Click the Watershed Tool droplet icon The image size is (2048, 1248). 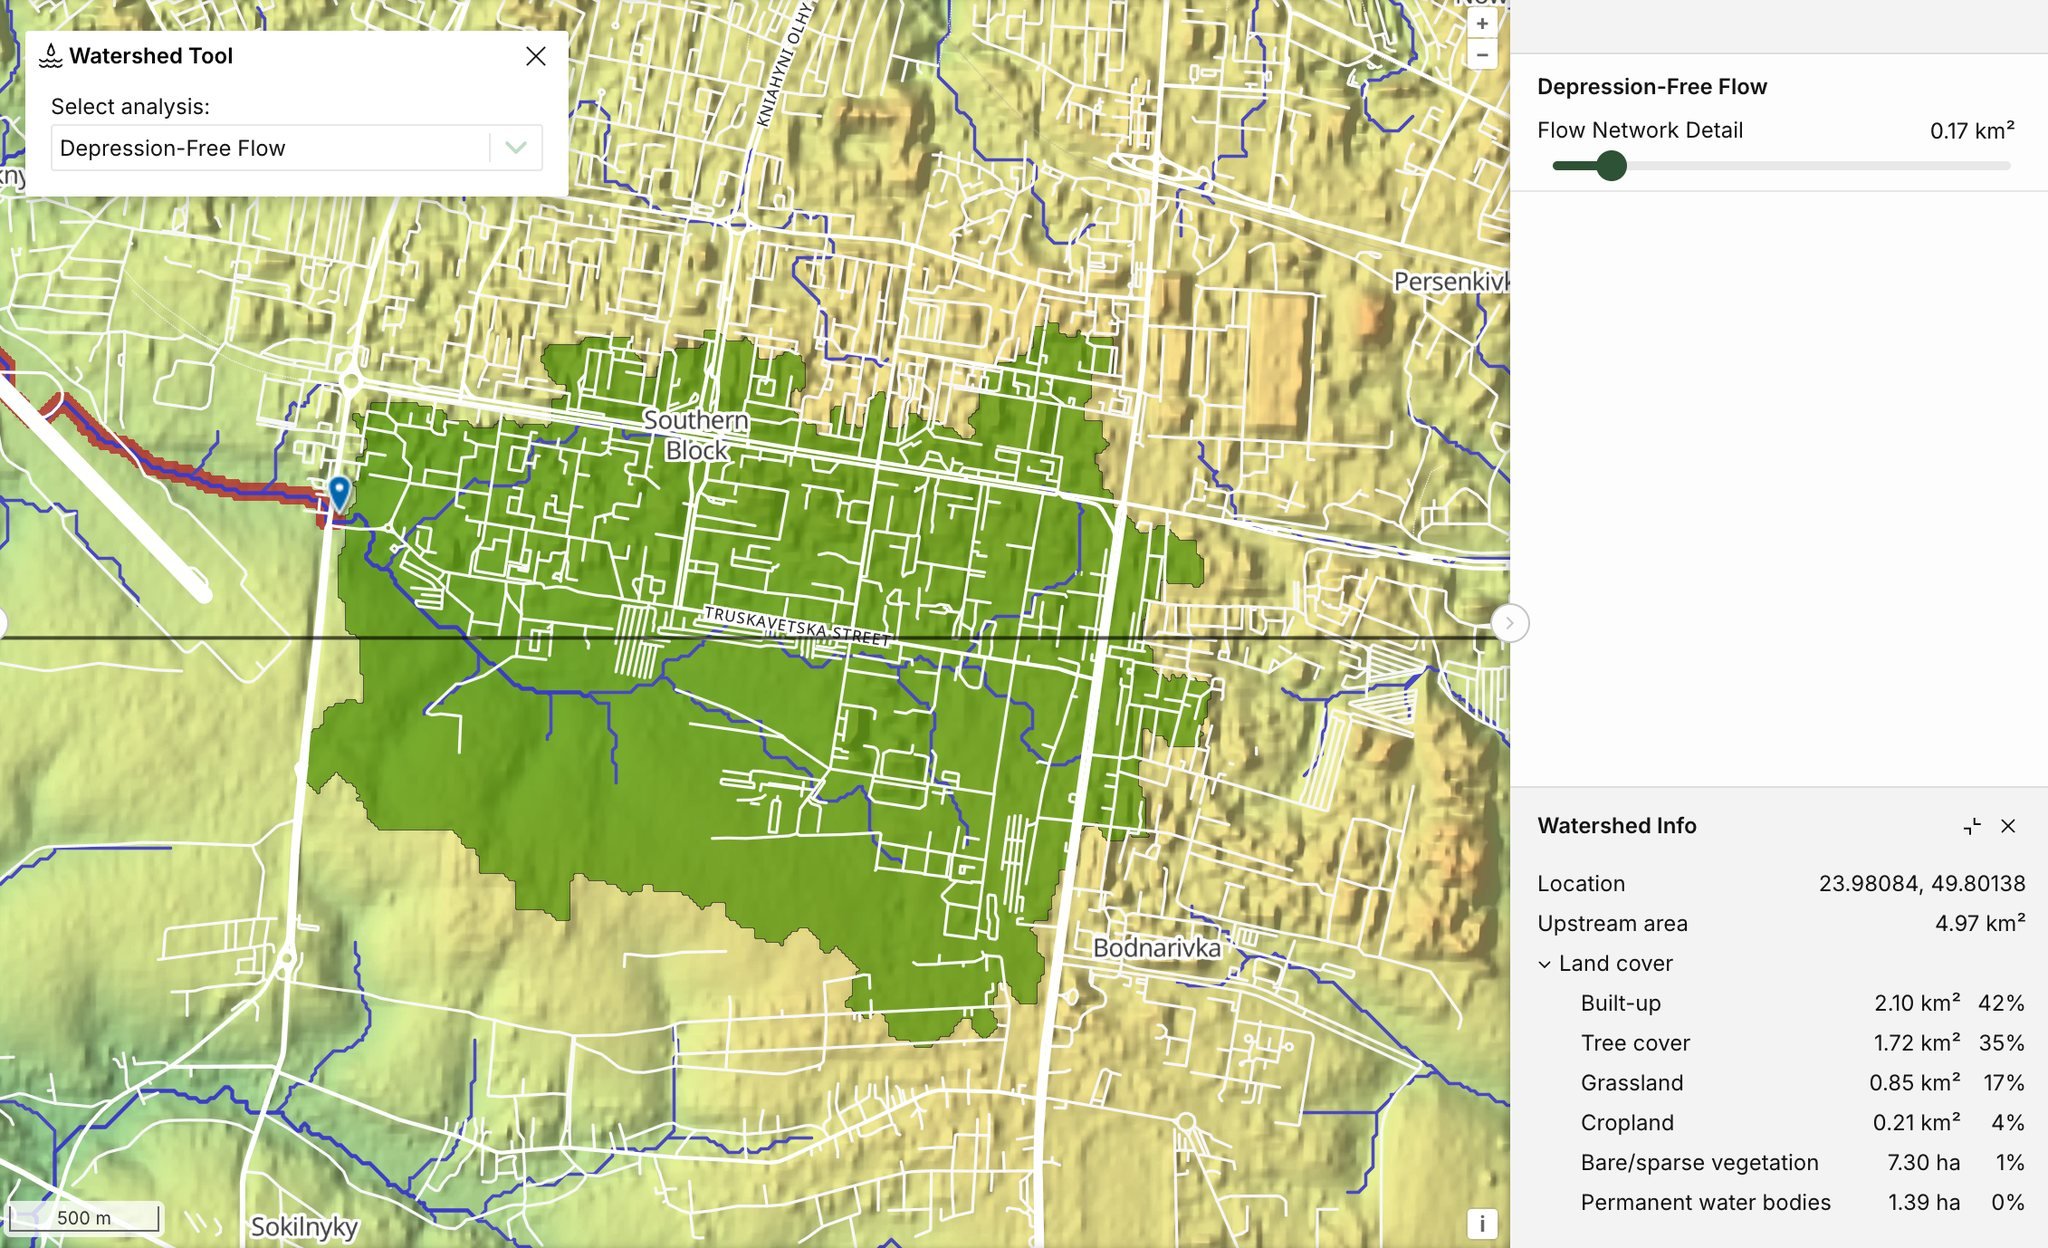pos(50,56)
